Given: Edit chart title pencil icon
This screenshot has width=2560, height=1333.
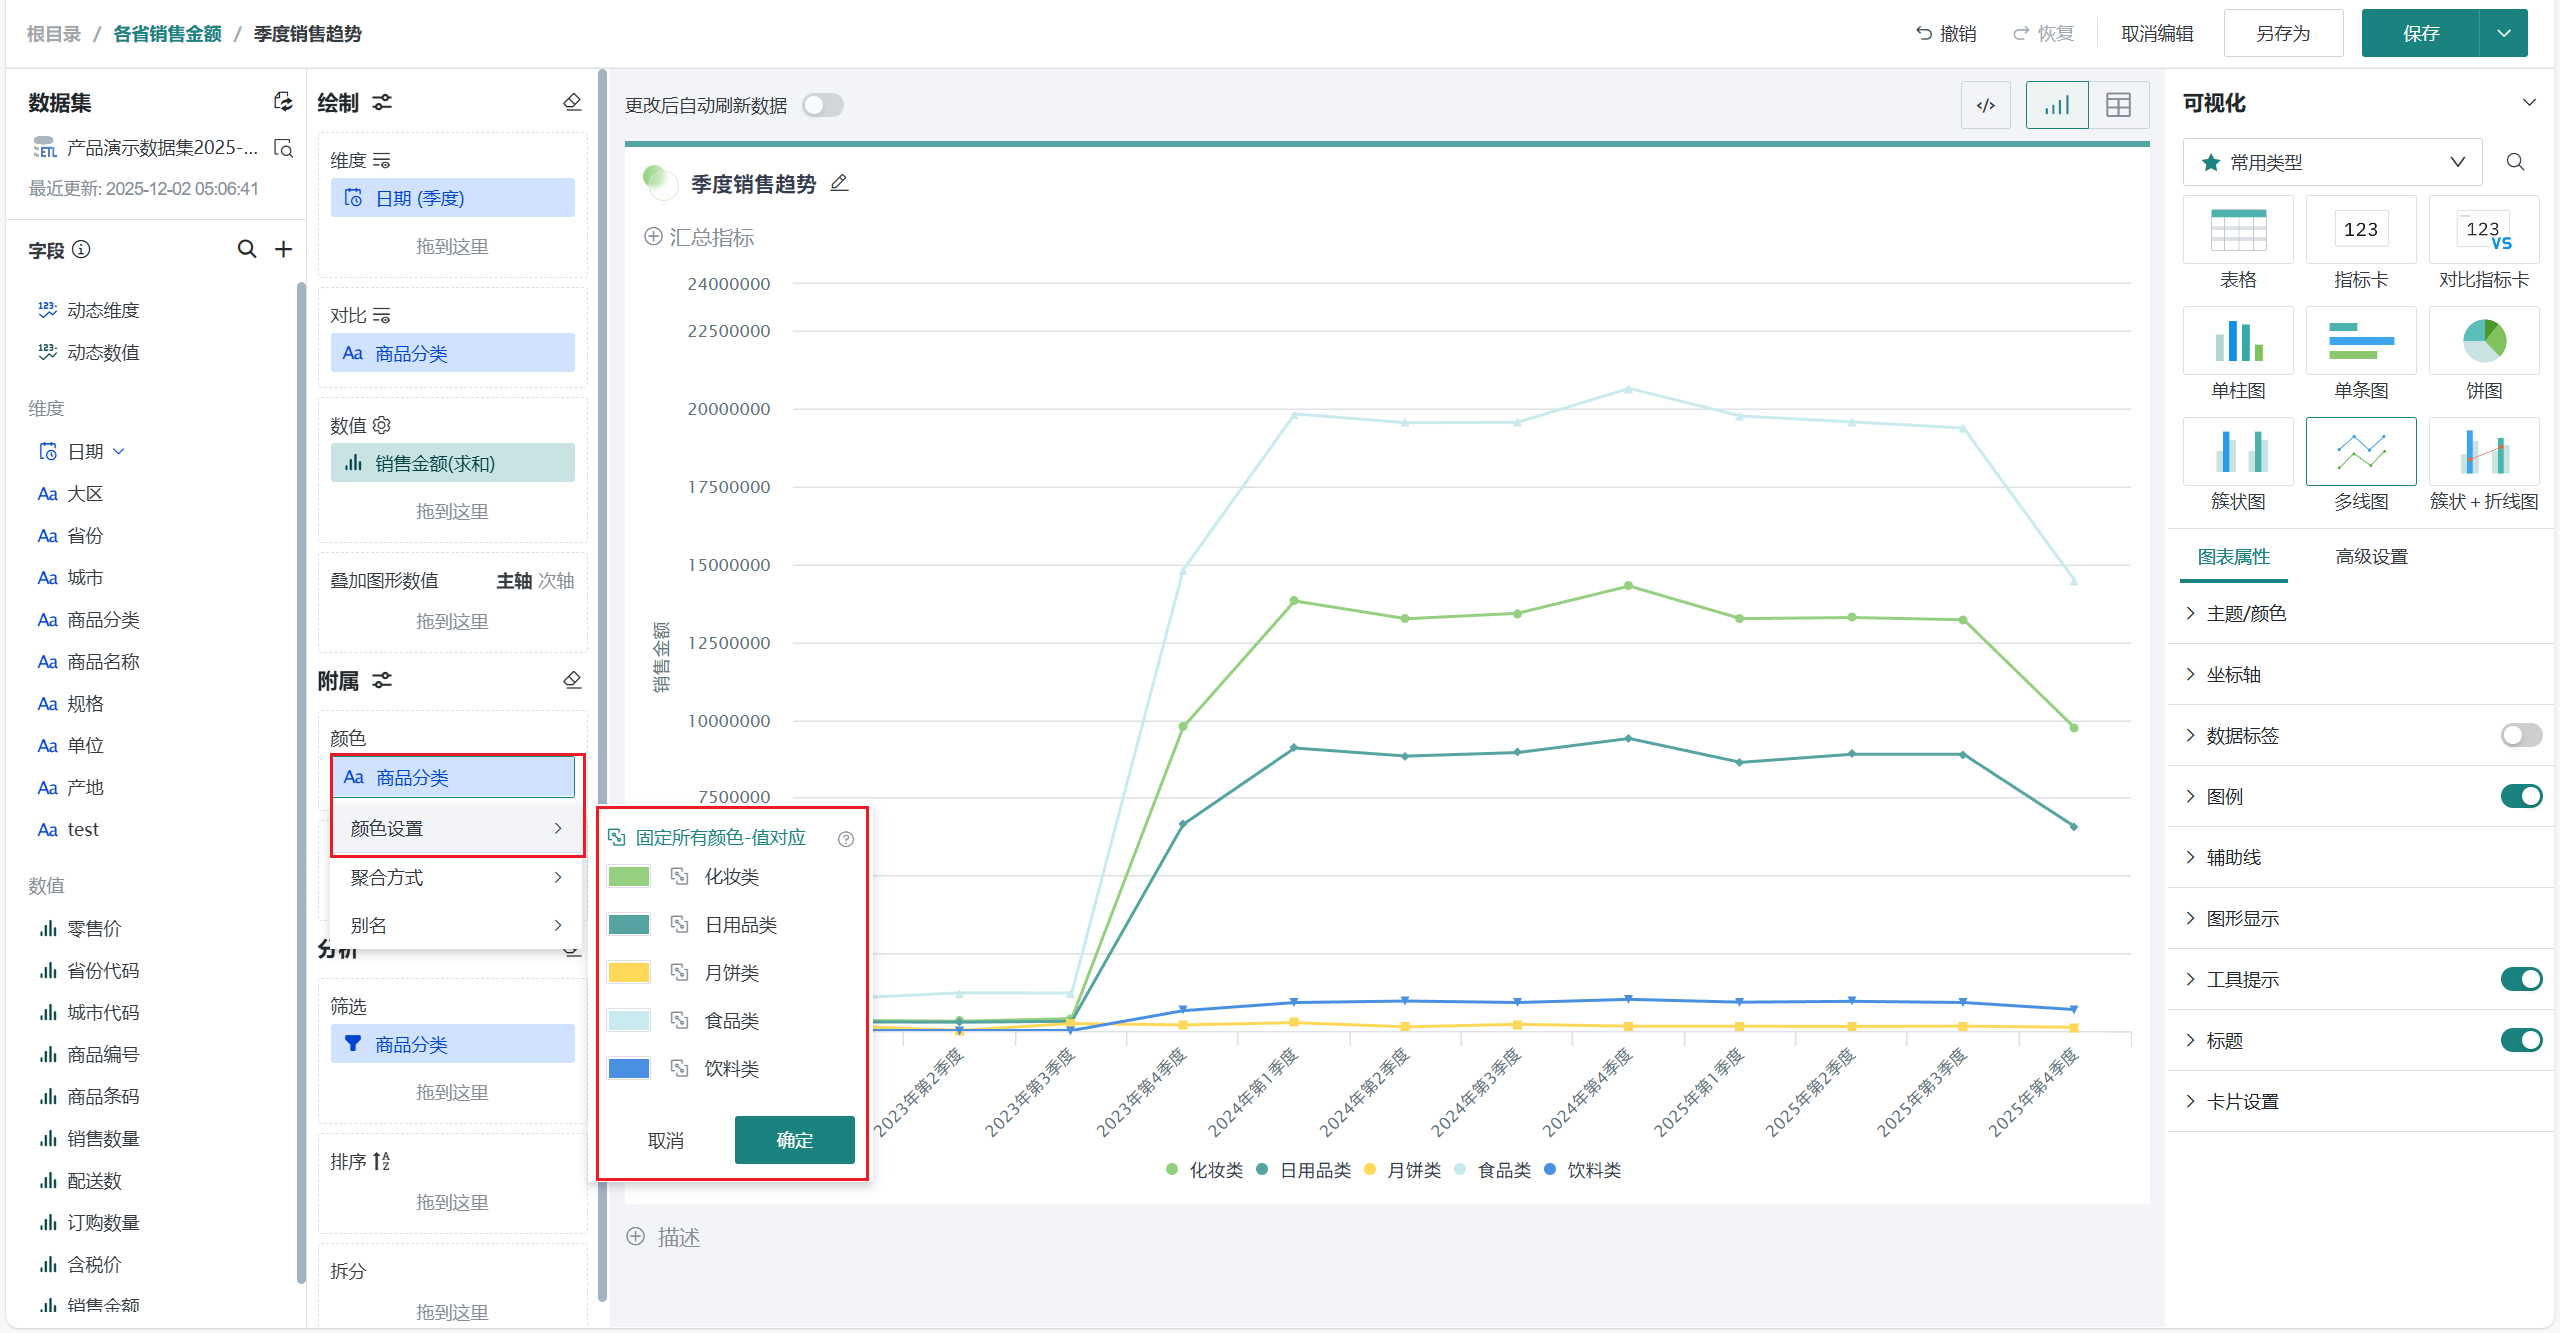Looking at the screenshot, I should point(840,183).
